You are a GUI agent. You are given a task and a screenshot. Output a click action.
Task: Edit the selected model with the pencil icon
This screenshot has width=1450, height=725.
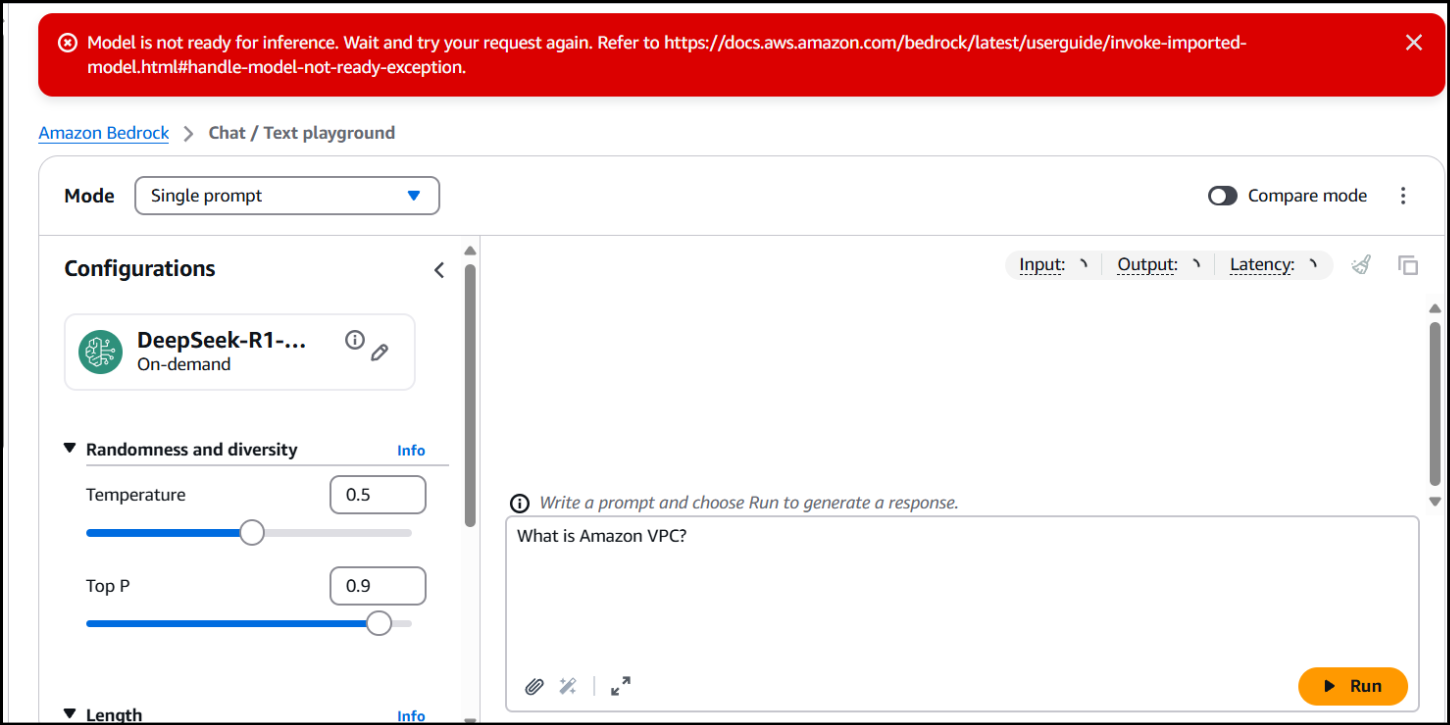(379, 352)
